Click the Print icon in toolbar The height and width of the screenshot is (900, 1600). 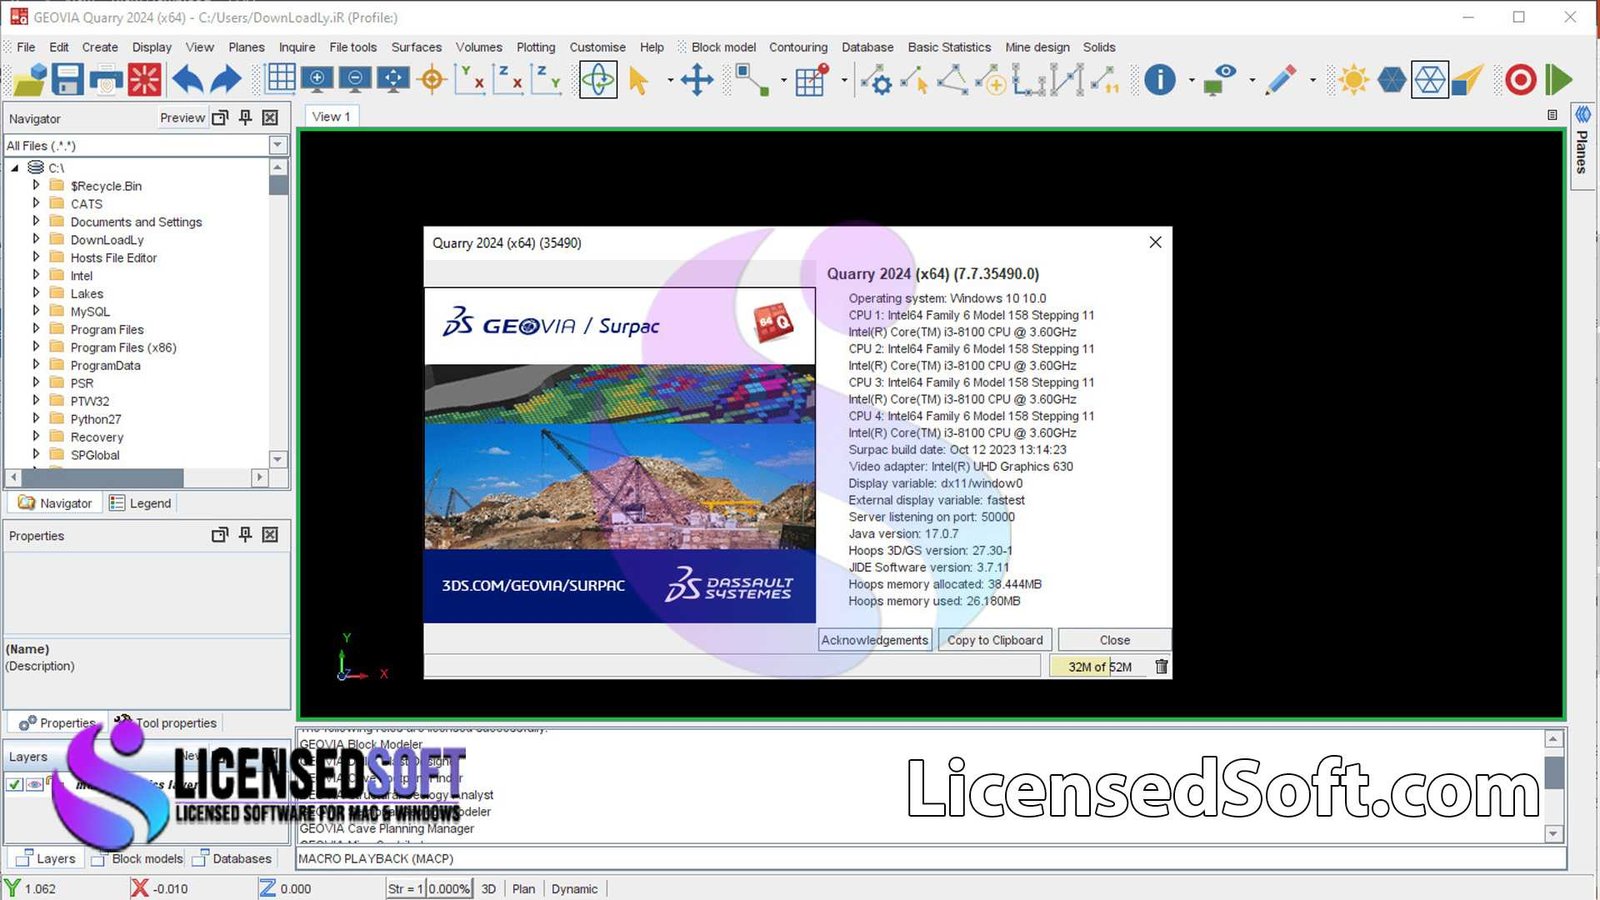click(x=106, y=80)
